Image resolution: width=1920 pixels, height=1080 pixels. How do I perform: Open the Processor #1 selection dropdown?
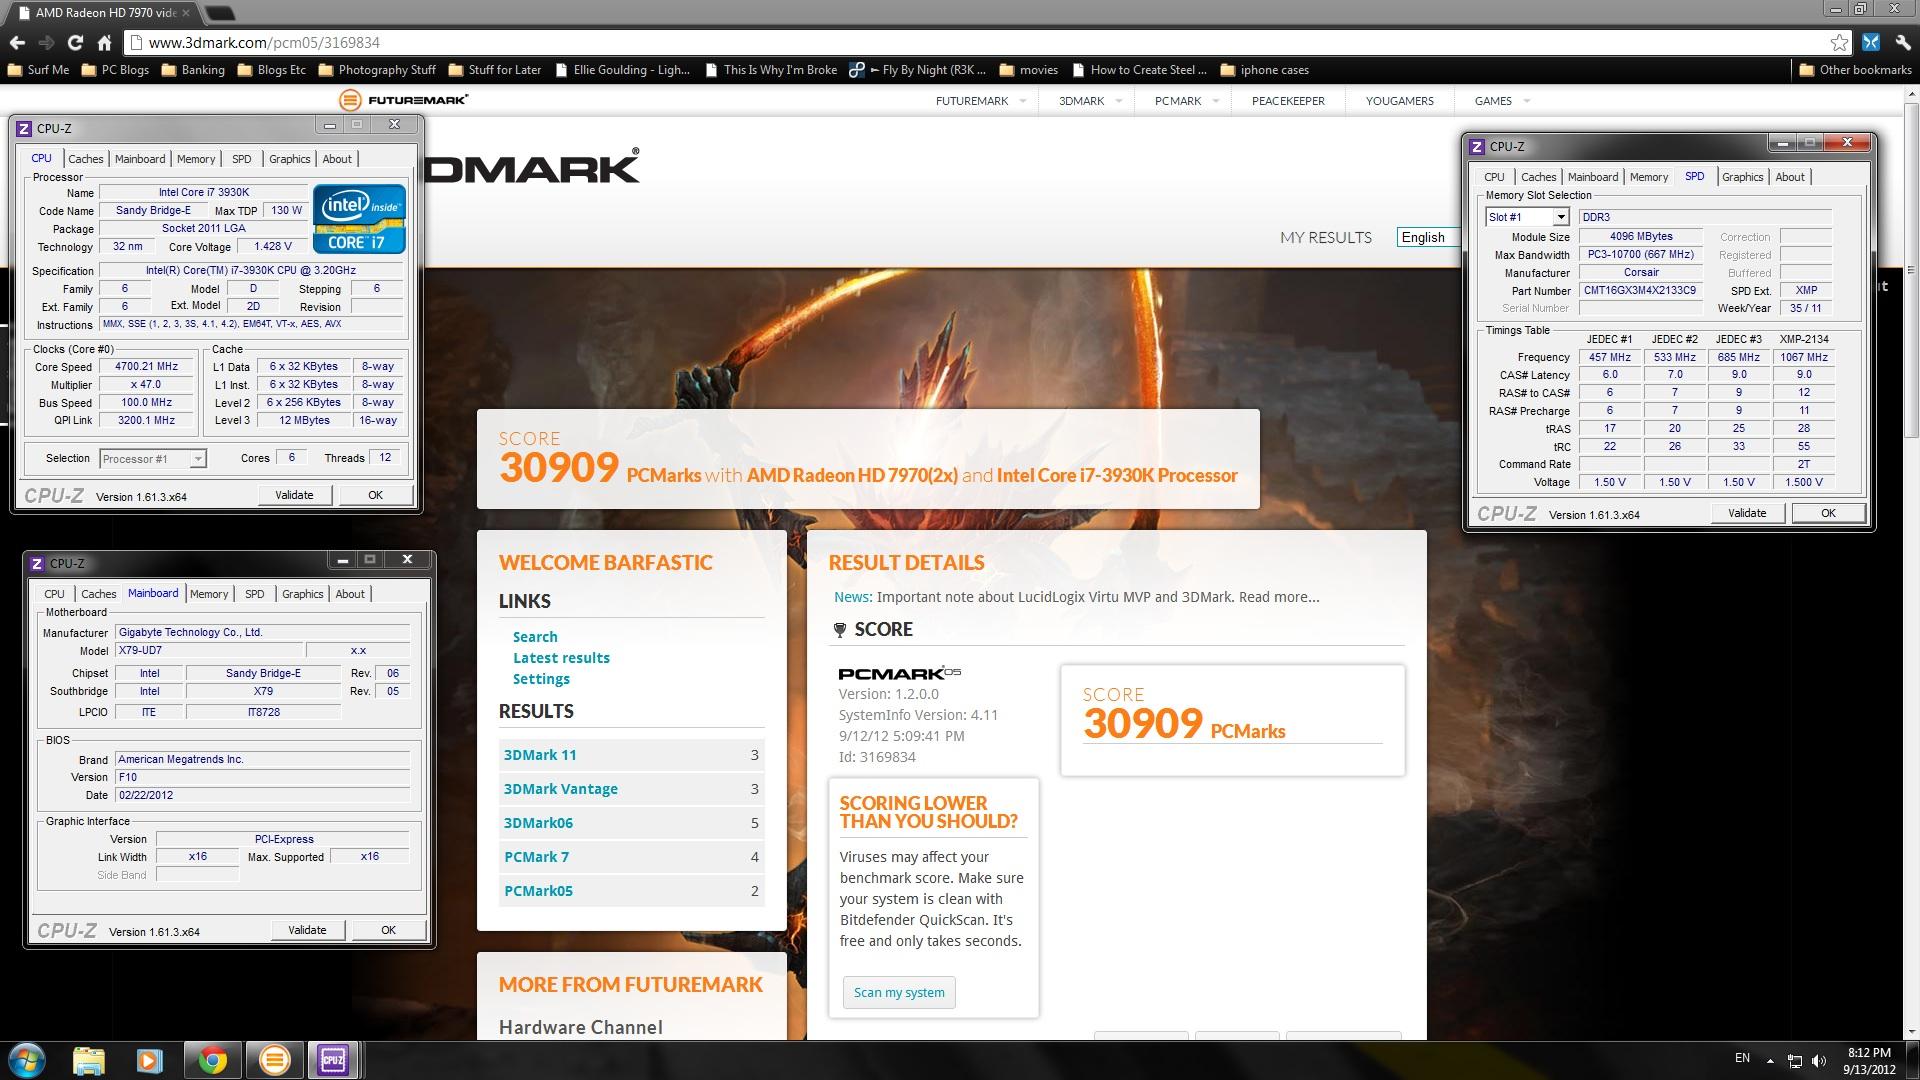click(x=153, y=459)
